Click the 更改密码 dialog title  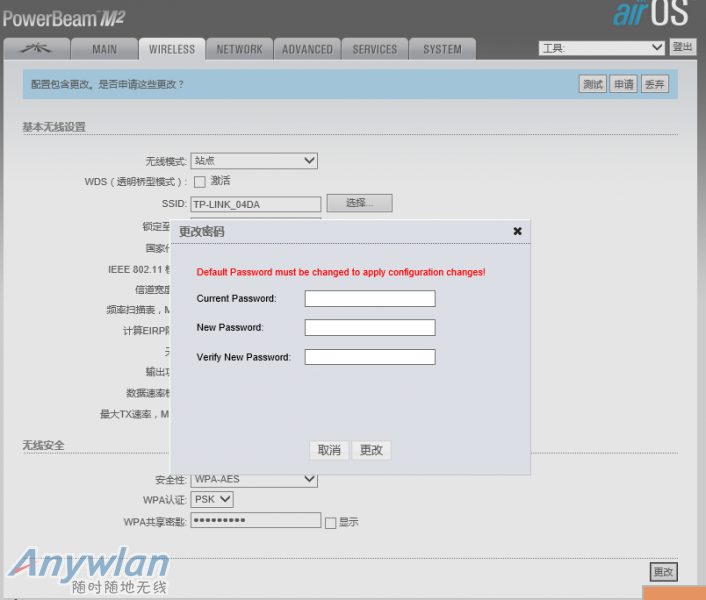click(202, 232)
